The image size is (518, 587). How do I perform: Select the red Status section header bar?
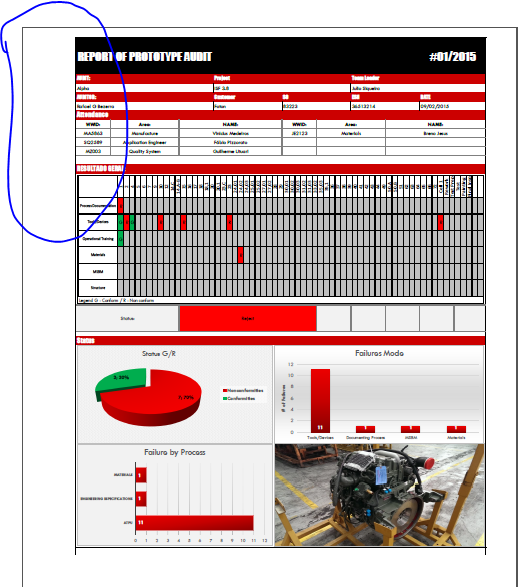coord(280,340)
